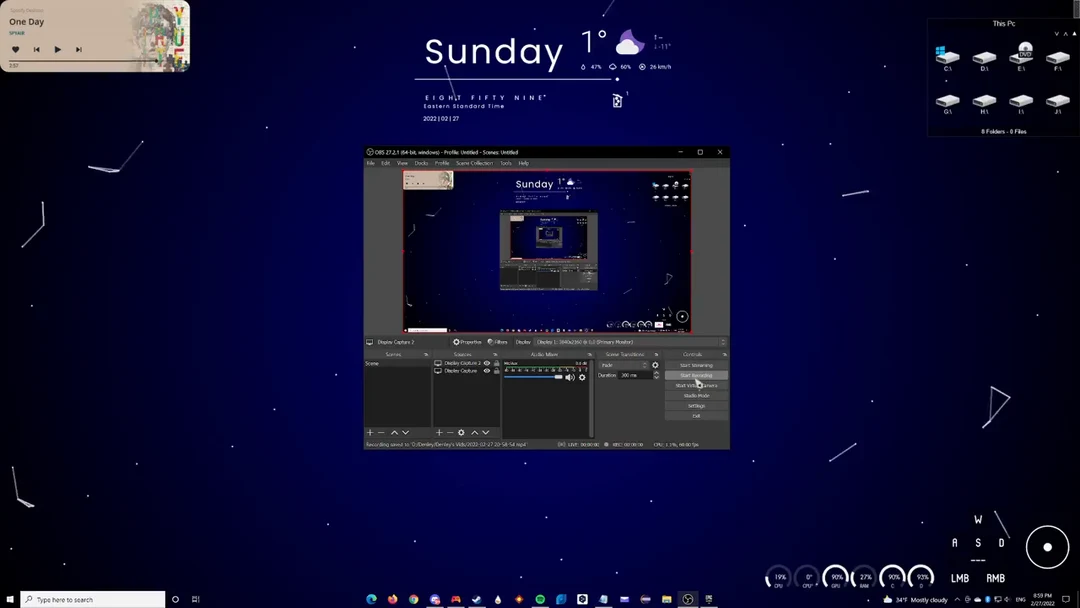The width and height of the screenshot is (1080, 608).
Task: Open the scene transition properties gear
Action: tap(655, 365)
